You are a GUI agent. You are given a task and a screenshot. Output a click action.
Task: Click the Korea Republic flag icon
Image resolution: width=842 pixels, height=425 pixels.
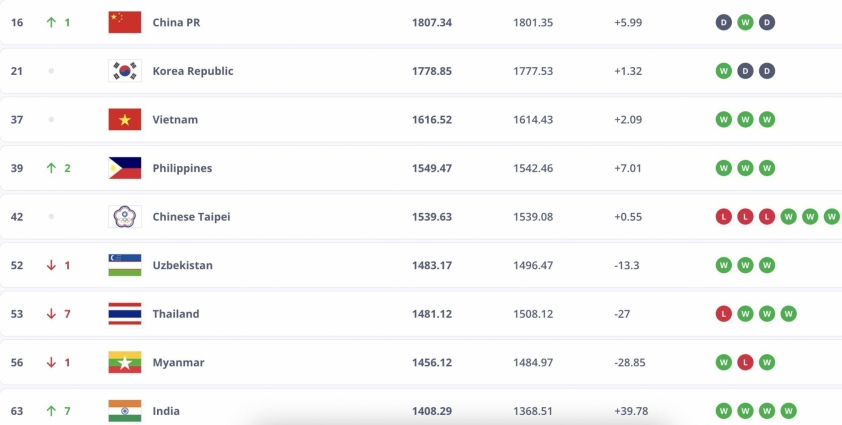[125, 71]
